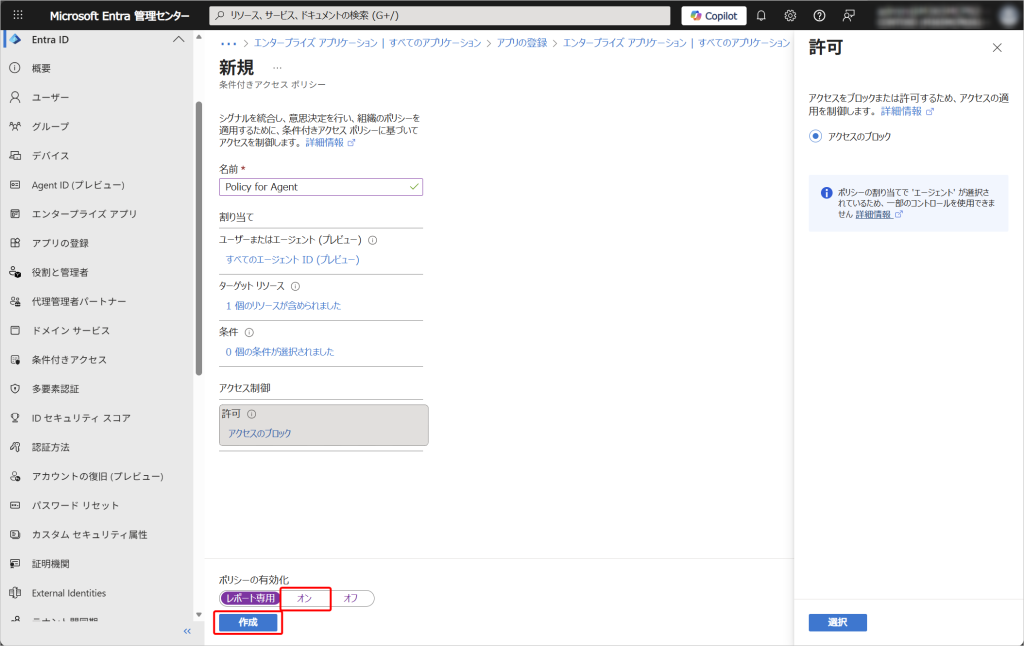1024x646 pixels.
Task: Open エンタープライズ アプリ in the sidebar
Action: [84, 214]
